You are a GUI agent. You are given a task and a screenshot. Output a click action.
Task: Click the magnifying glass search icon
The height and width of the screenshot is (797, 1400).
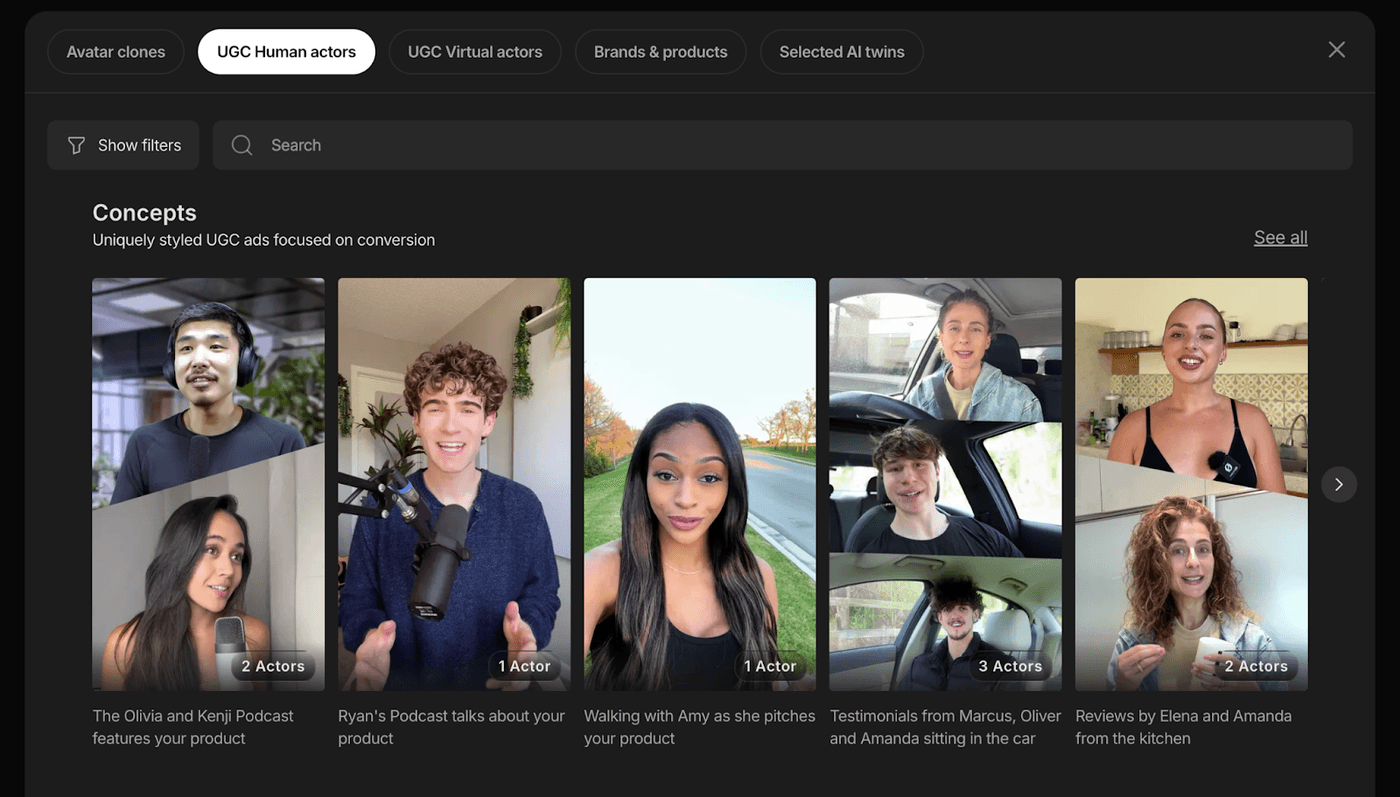coord(242,146)
